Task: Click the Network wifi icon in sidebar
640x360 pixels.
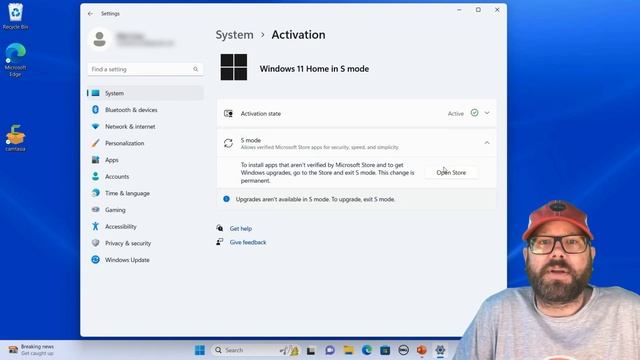Action: (x=96, y=127)
